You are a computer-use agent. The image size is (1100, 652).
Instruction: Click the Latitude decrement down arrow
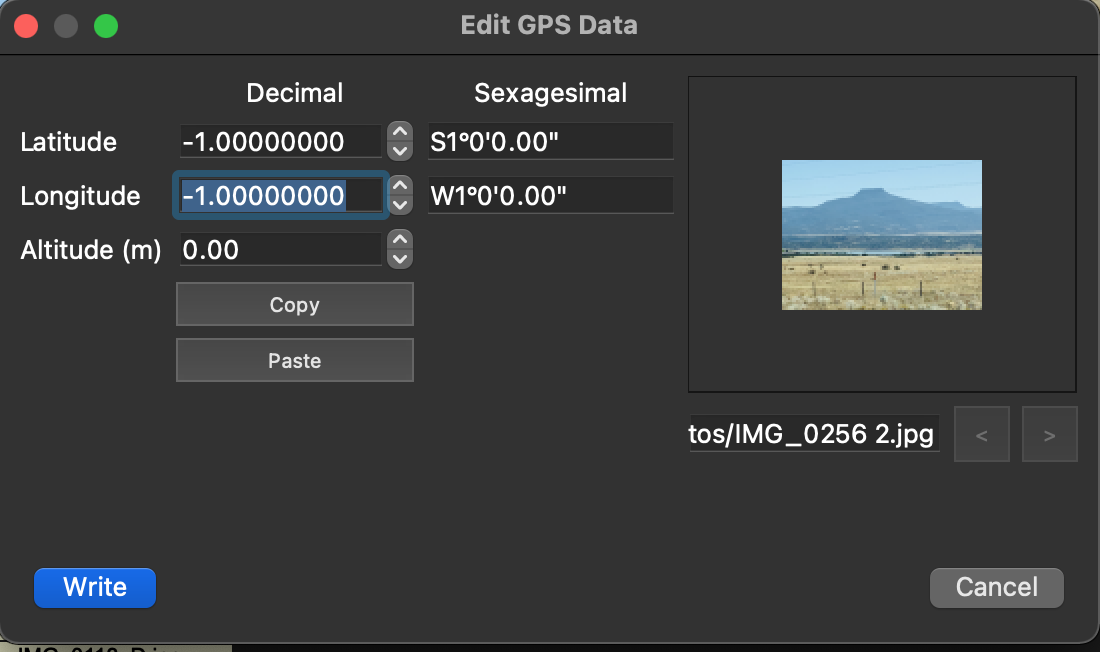click(x=400, y=151)
